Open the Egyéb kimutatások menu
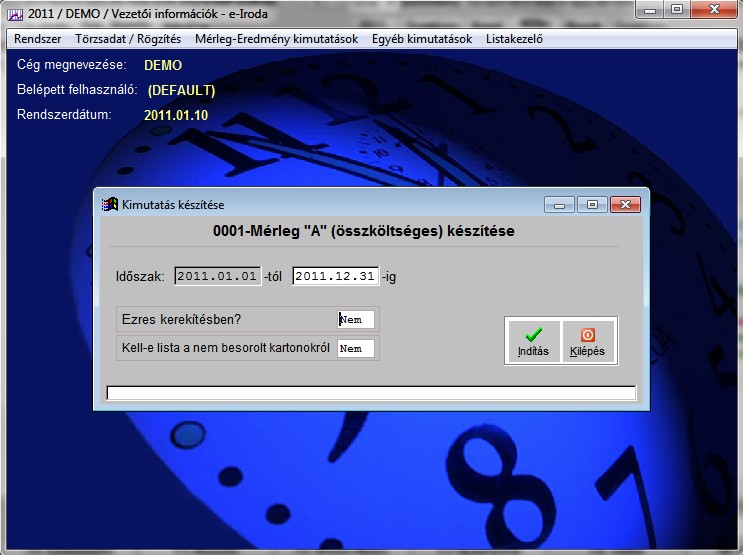This screenshot has height=555, width=743. click(421, 39)
